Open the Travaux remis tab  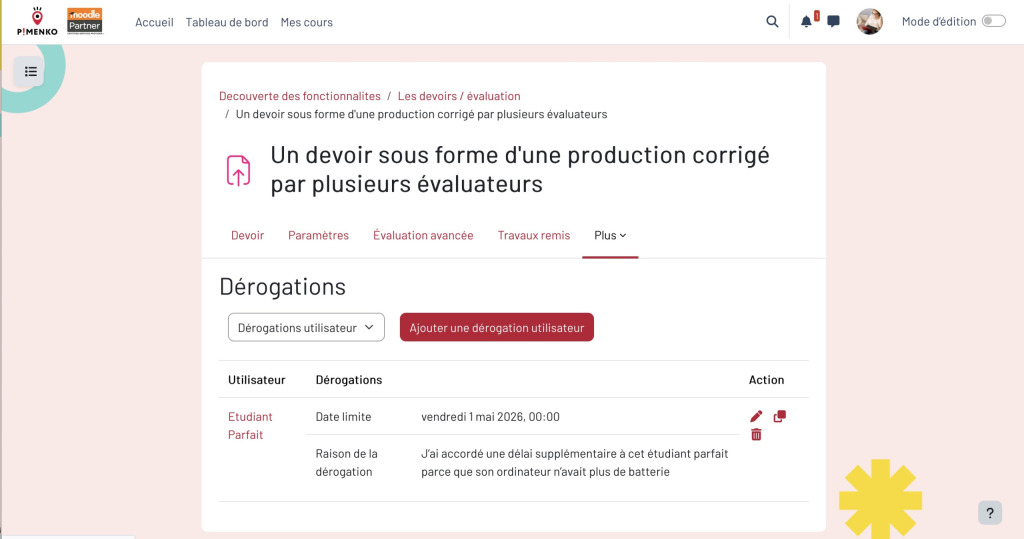click(534, 235)
